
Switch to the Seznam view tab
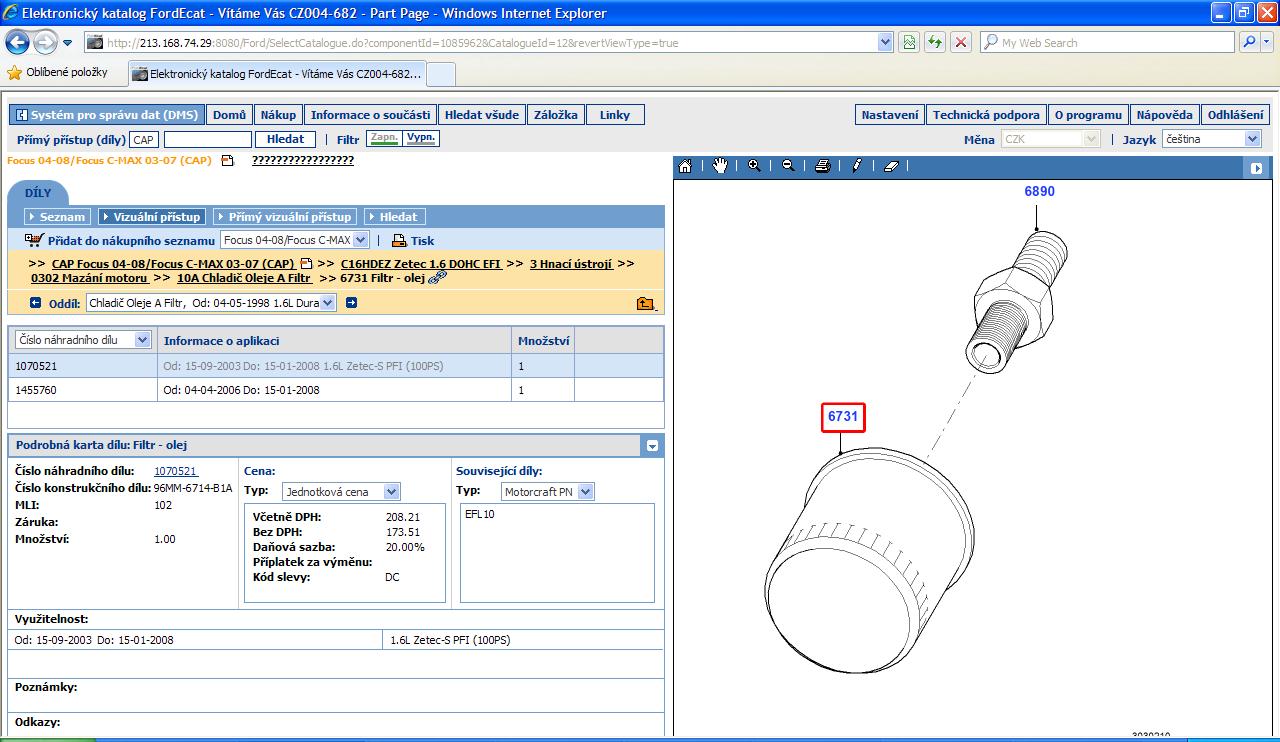click(58, 216)
